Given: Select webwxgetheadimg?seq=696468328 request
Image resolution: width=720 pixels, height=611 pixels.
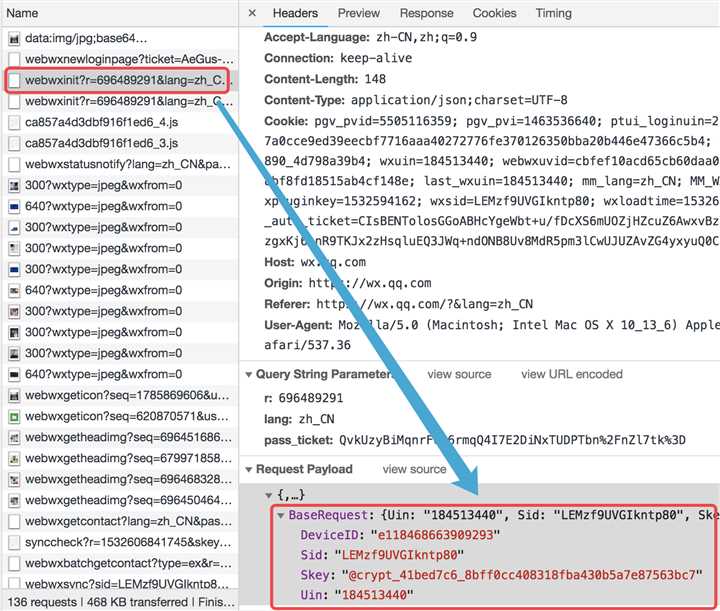Looking at the screenshot, I should (x=119, y=479).
